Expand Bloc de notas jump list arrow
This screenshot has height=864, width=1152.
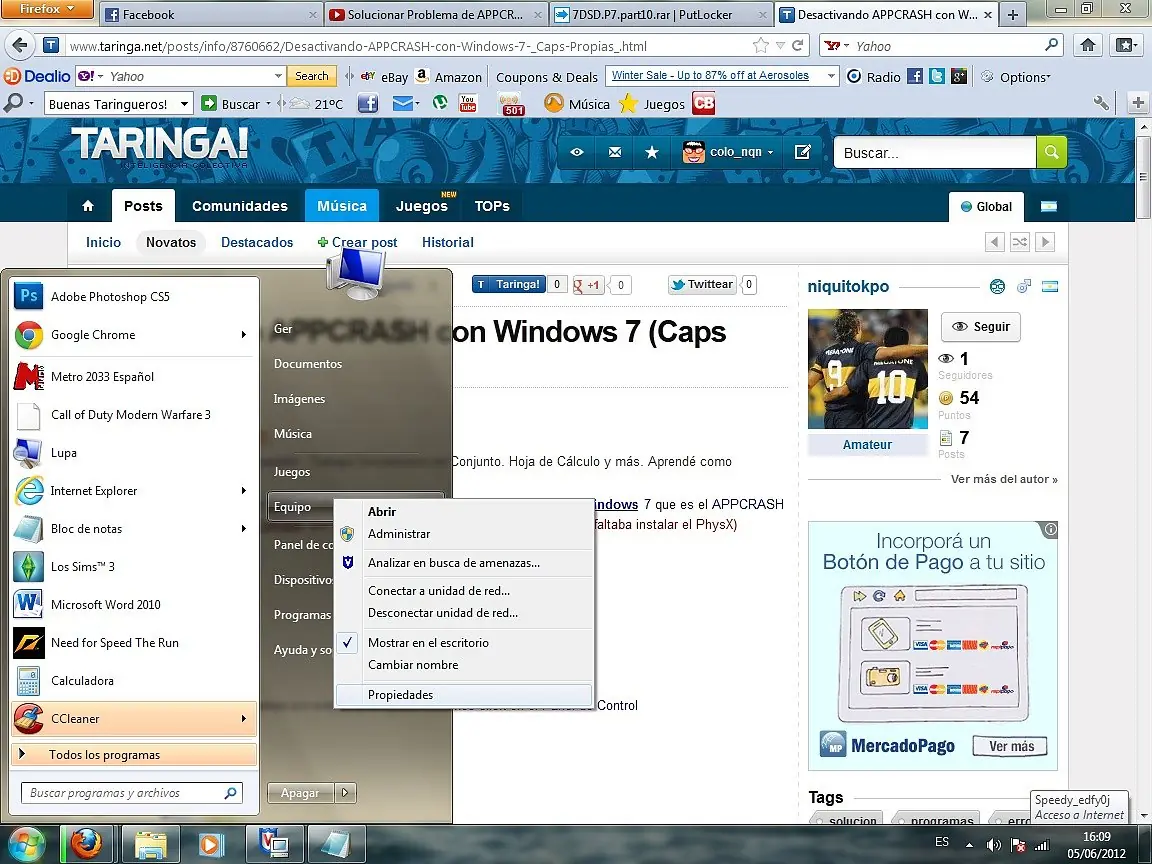(x=243, y=529)
